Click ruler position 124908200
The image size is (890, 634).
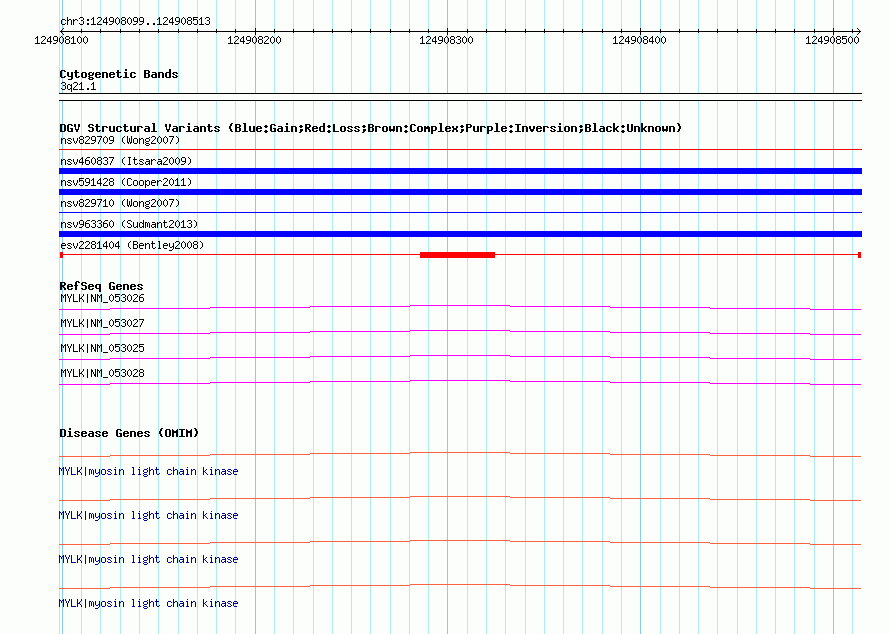[254, 40]
